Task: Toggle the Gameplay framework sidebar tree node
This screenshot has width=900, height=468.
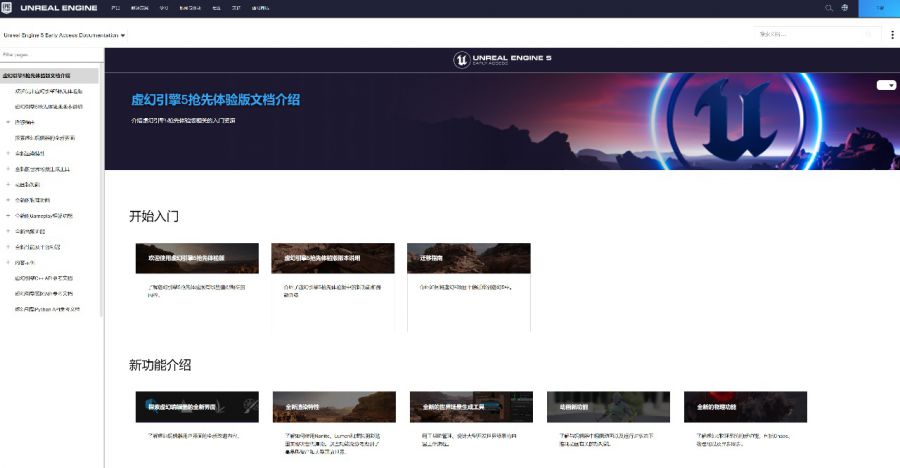Action: [x=8, y=215]
